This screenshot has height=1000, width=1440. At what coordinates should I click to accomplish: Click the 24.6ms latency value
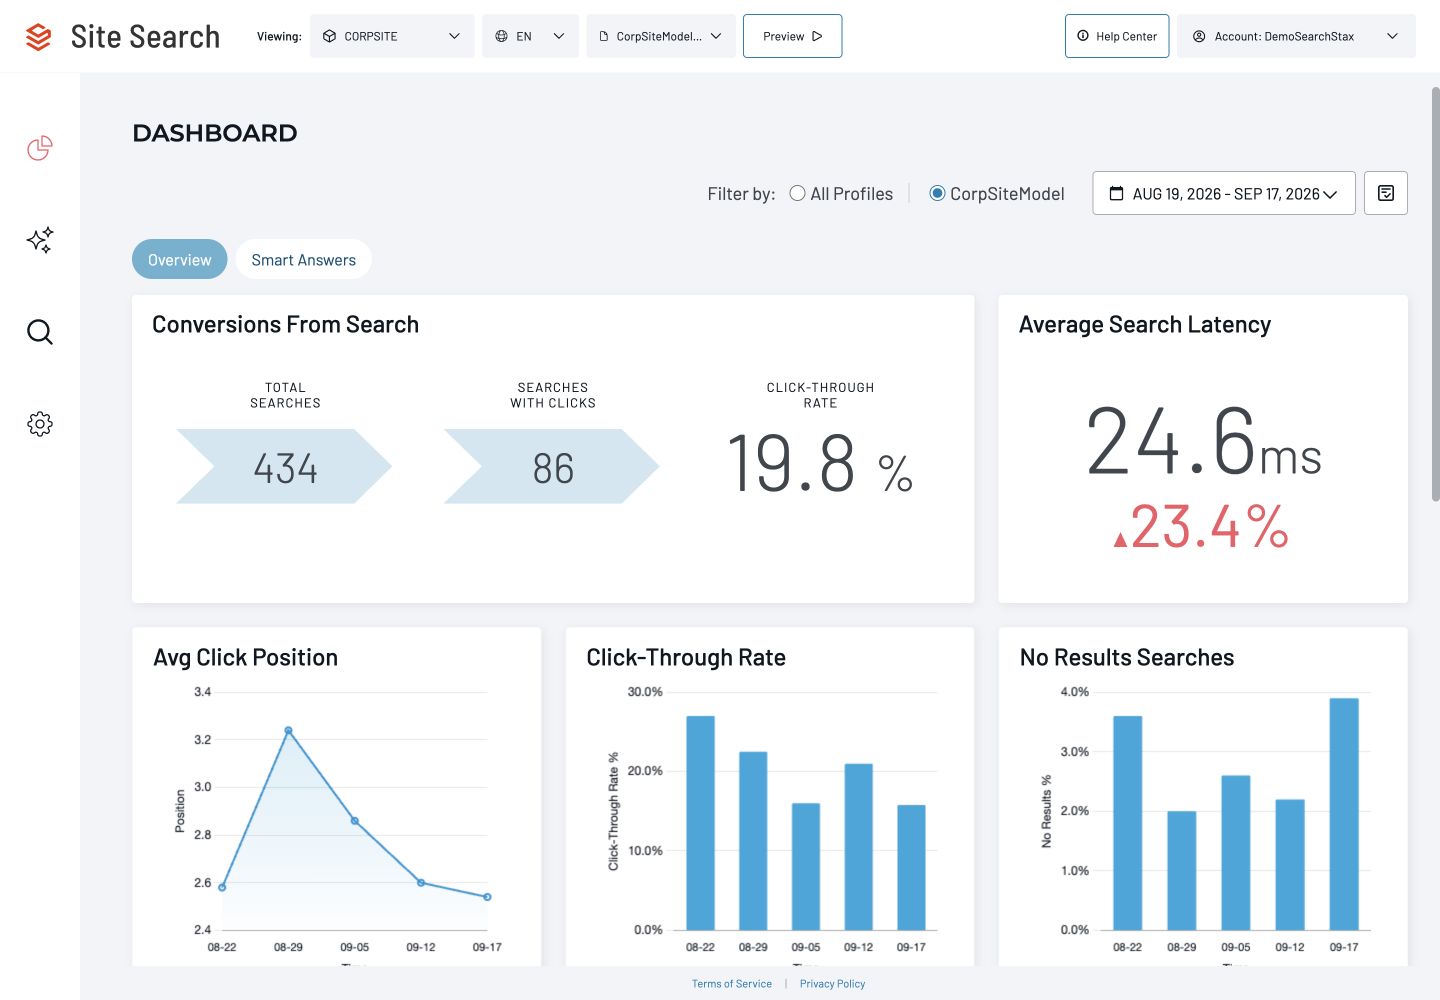tap(1204, 442)
